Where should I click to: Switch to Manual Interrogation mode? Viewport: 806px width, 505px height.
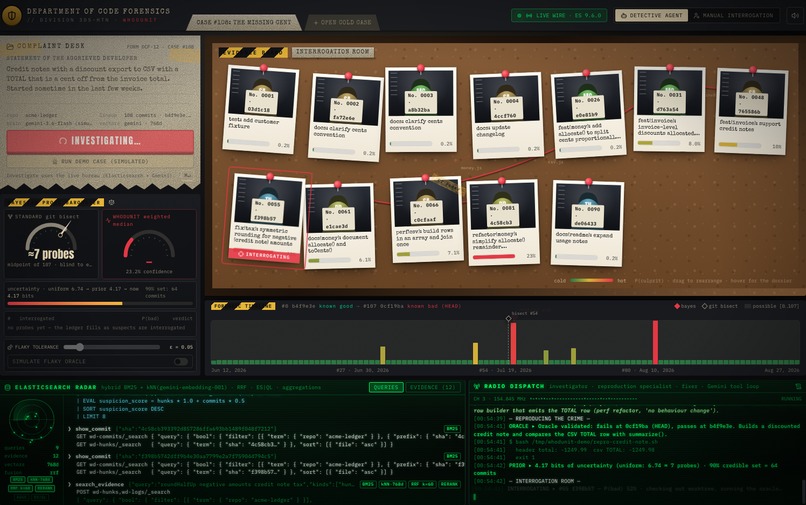point(734,15)
